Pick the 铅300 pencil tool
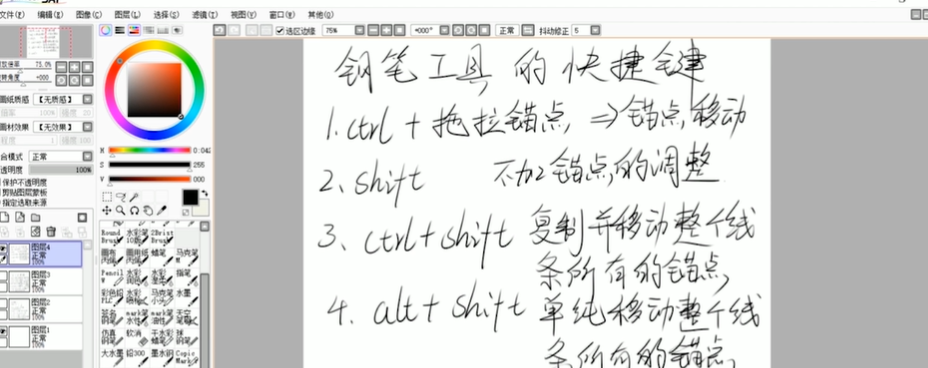 [136, 357]
